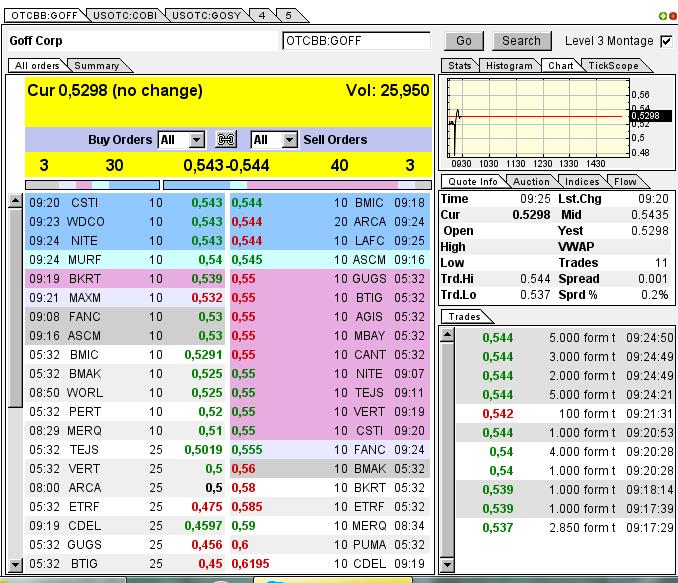Click the Cur 0,5298 (no change) banner

tap(115, 90)
